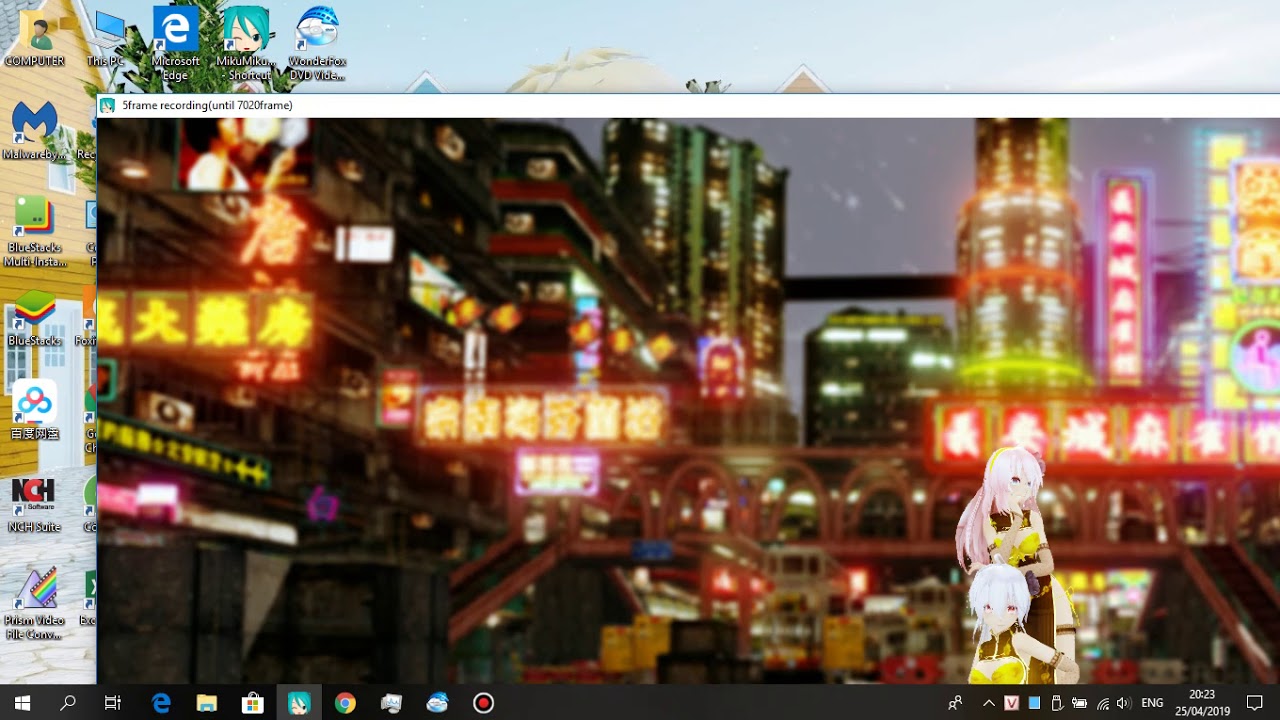
Task: Open BlueStacks Multi-Instance desktop shortcut
Action: tap(34, 231)
